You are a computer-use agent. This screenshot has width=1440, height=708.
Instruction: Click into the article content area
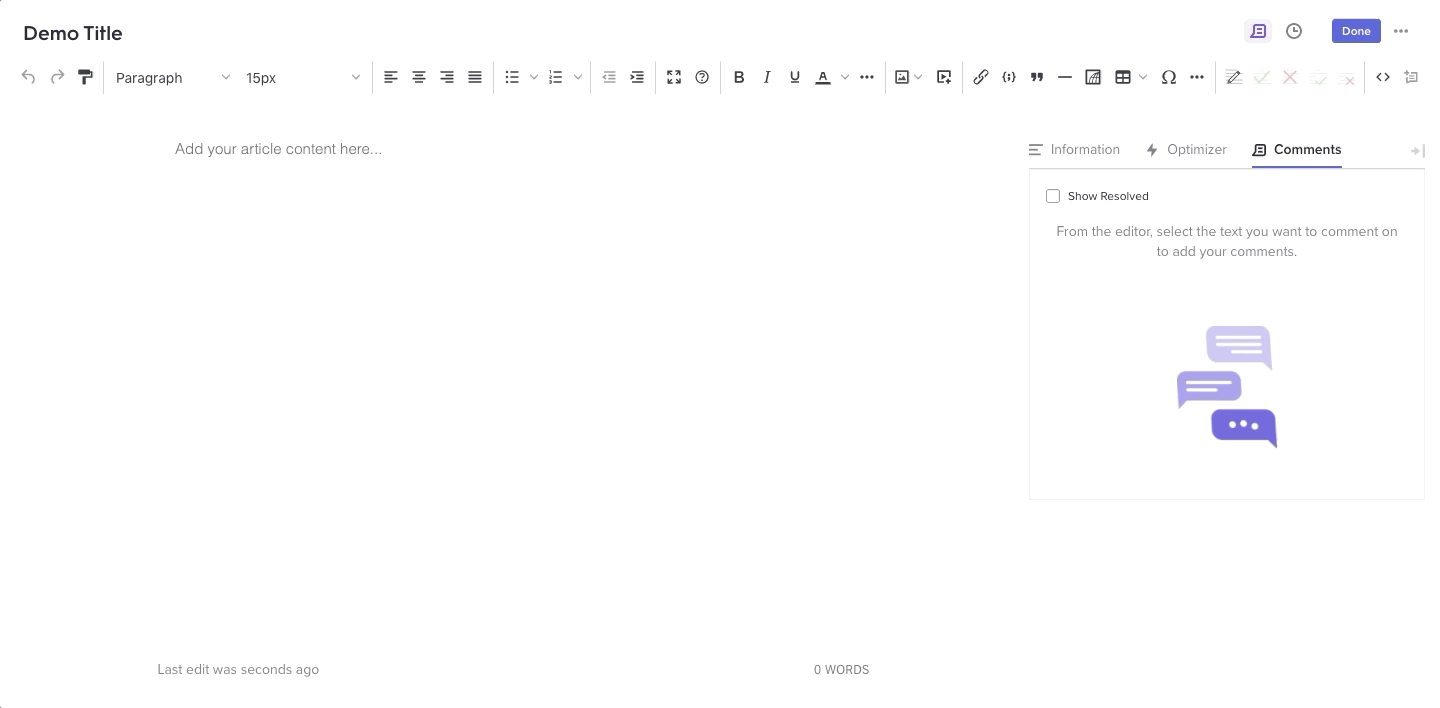(x=278, y=149)
